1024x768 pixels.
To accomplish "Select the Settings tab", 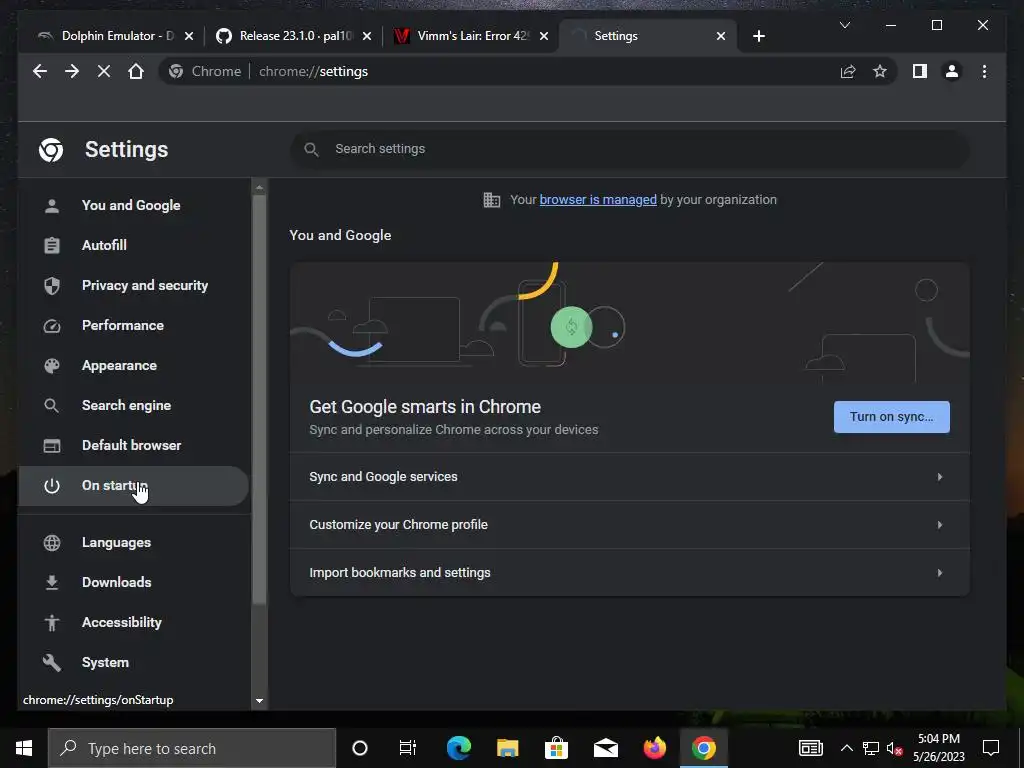I will (x=647, y=36).
